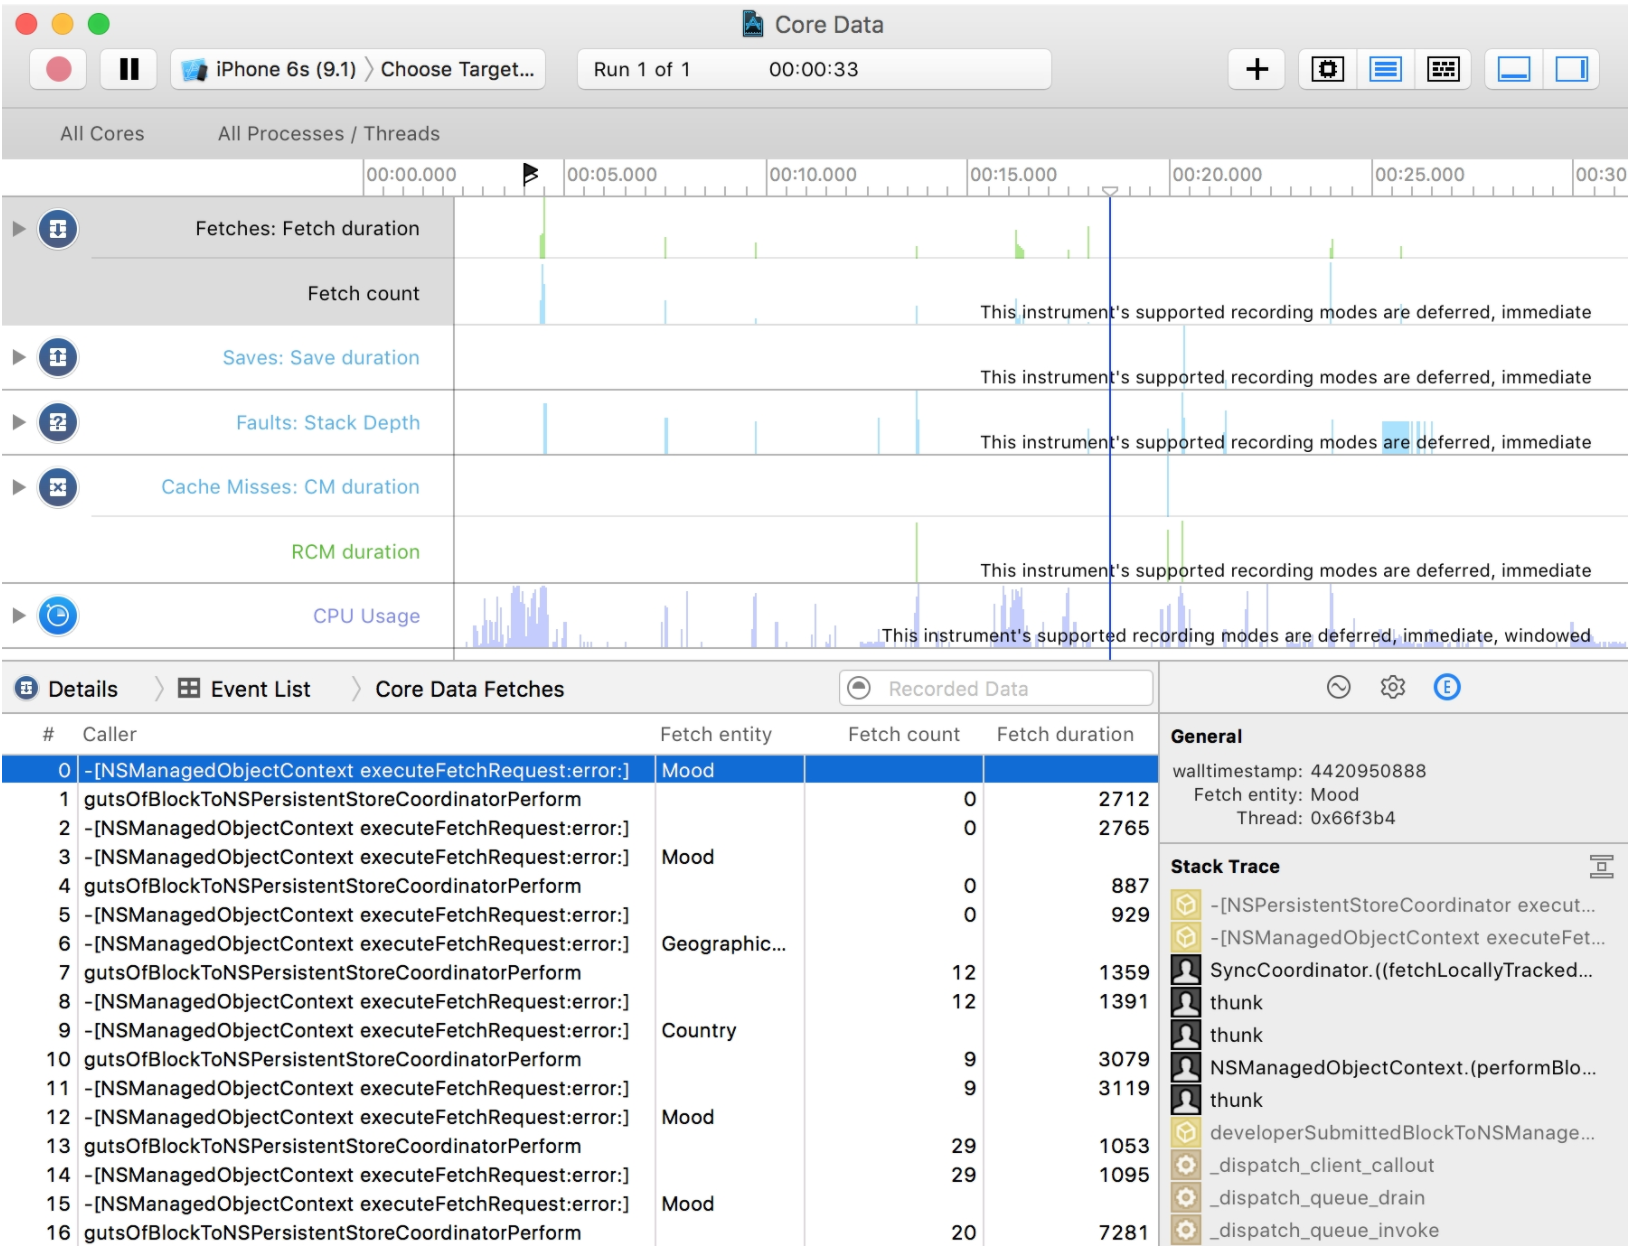Expand the Fetches instrument track
The image size is (1630, 1256).
(19, 228)
